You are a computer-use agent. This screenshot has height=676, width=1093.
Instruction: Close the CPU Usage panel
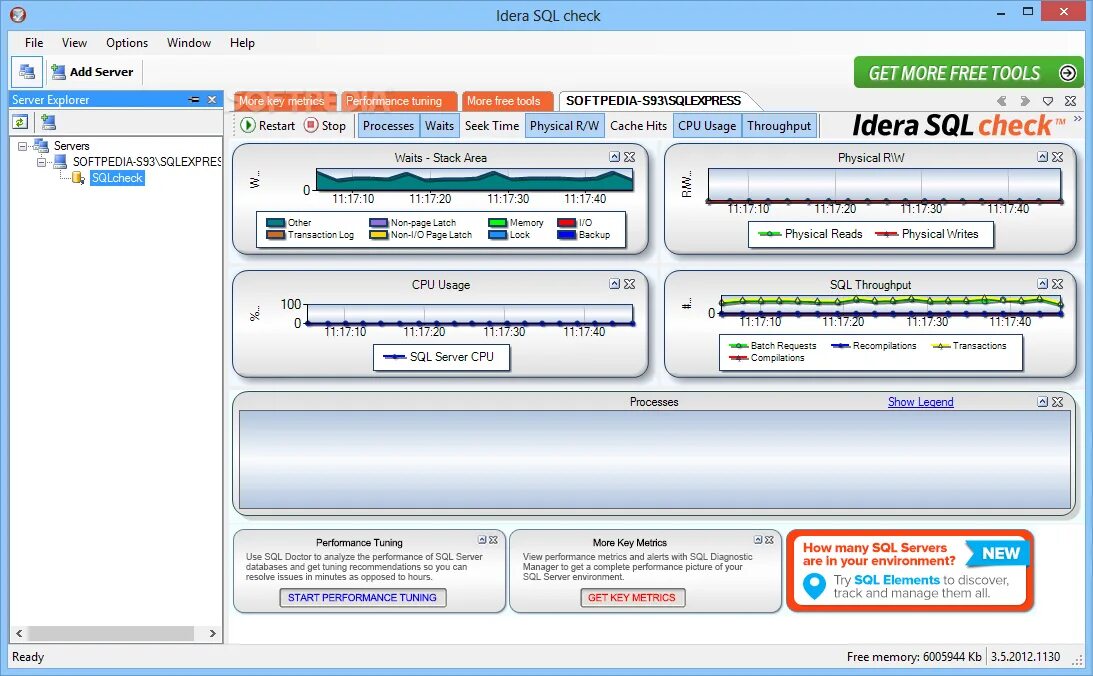pos(629,284)
